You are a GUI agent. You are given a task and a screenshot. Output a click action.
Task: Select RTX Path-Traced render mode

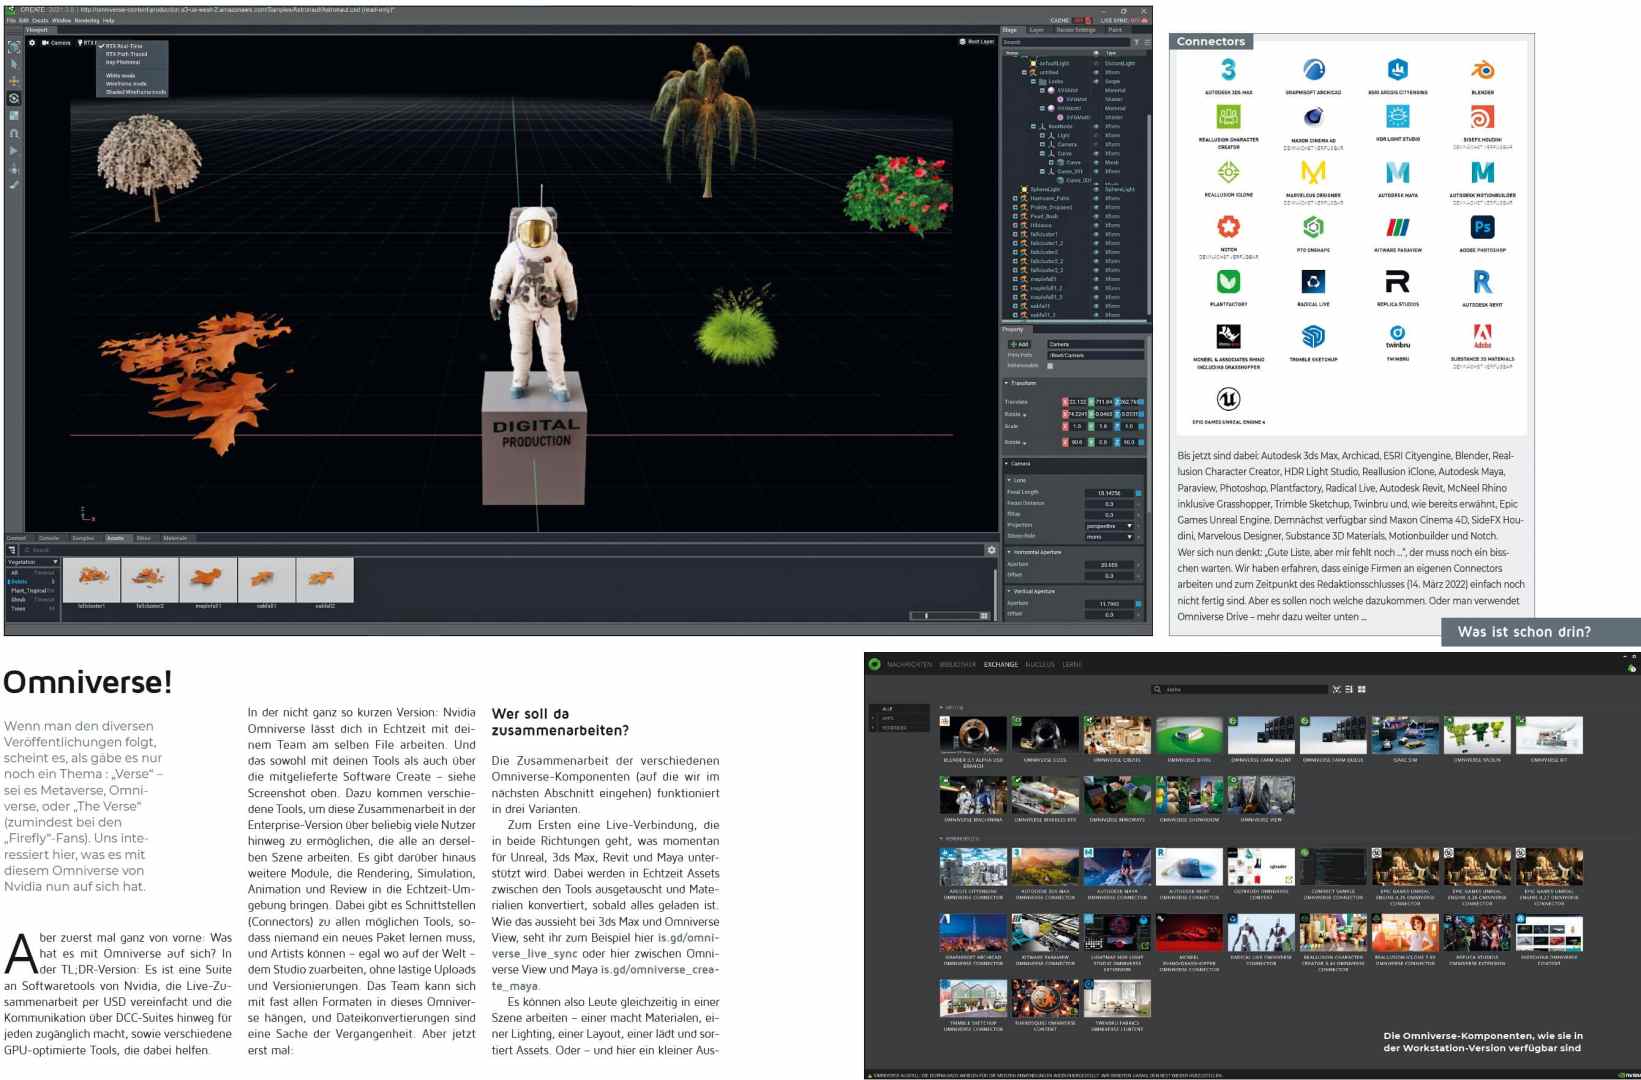126,54
